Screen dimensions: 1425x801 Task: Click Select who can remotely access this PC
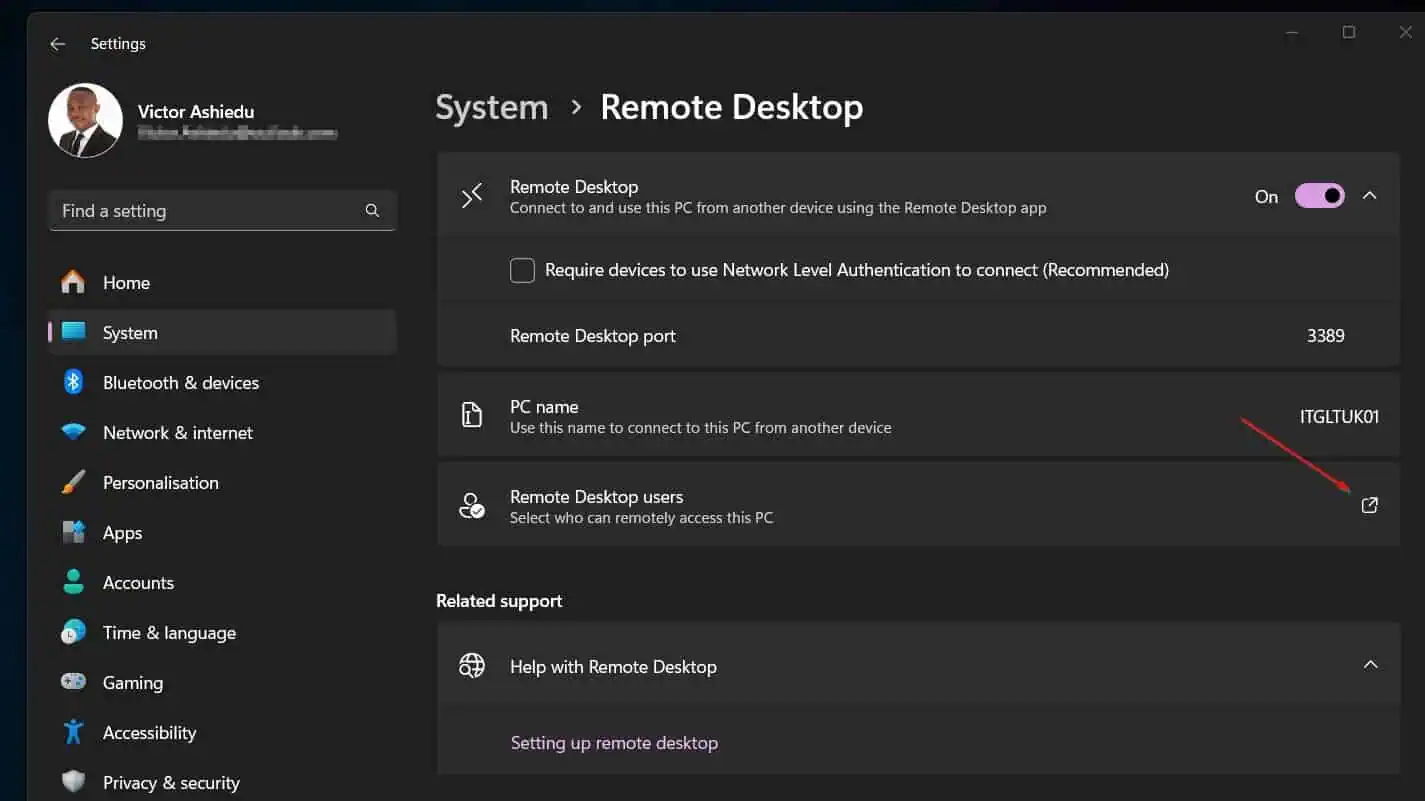[641, 518]
